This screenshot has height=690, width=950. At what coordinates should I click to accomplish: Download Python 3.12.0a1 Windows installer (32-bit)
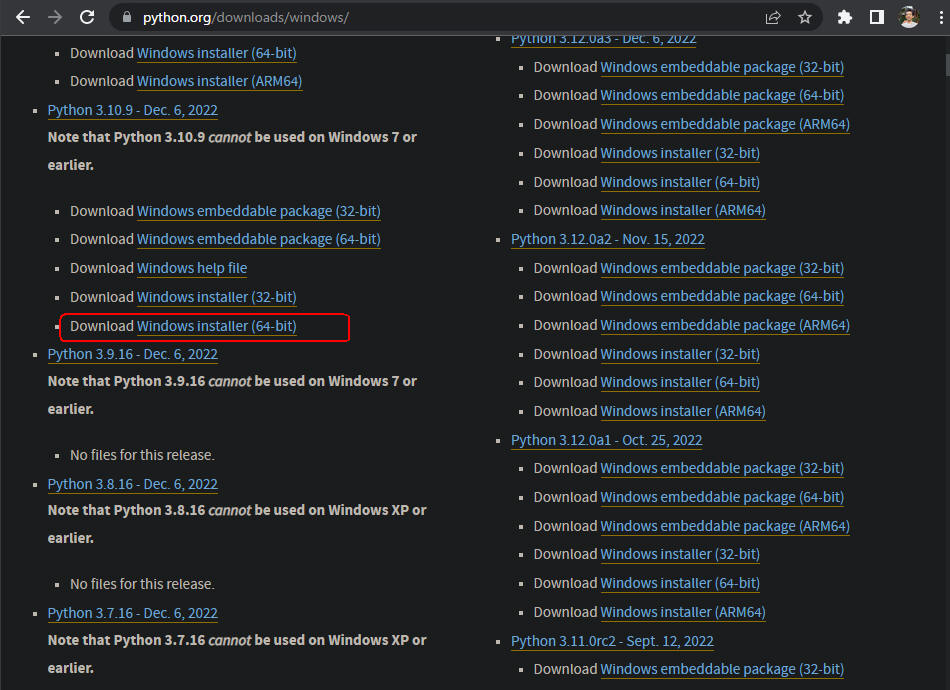(x=680, y=554)
